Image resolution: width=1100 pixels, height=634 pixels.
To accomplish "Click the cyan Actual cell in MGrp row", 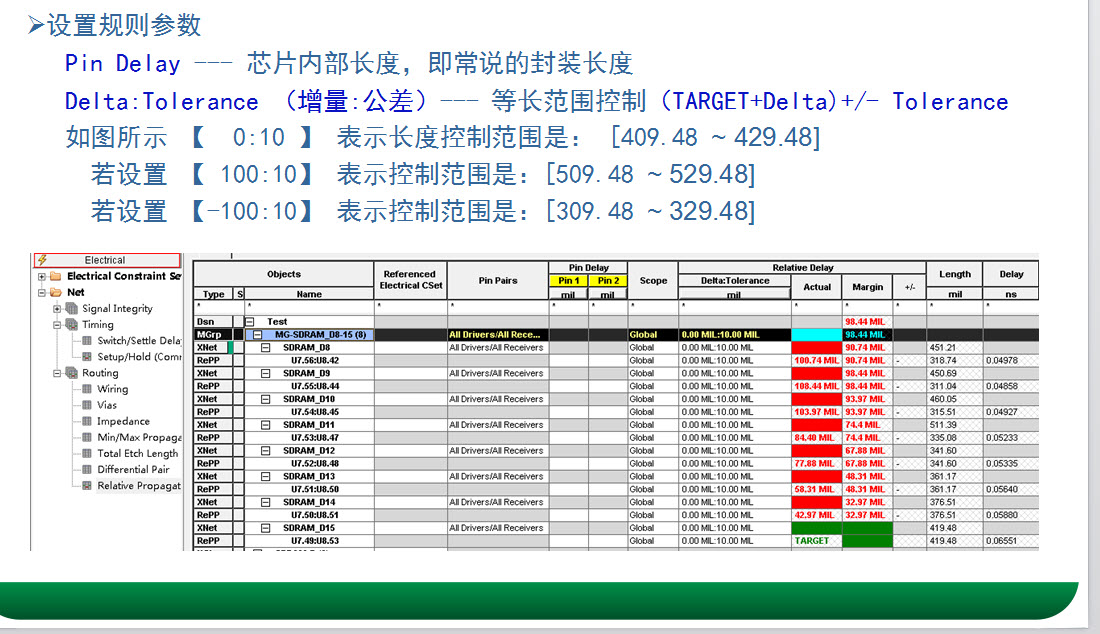I will 817,335.
